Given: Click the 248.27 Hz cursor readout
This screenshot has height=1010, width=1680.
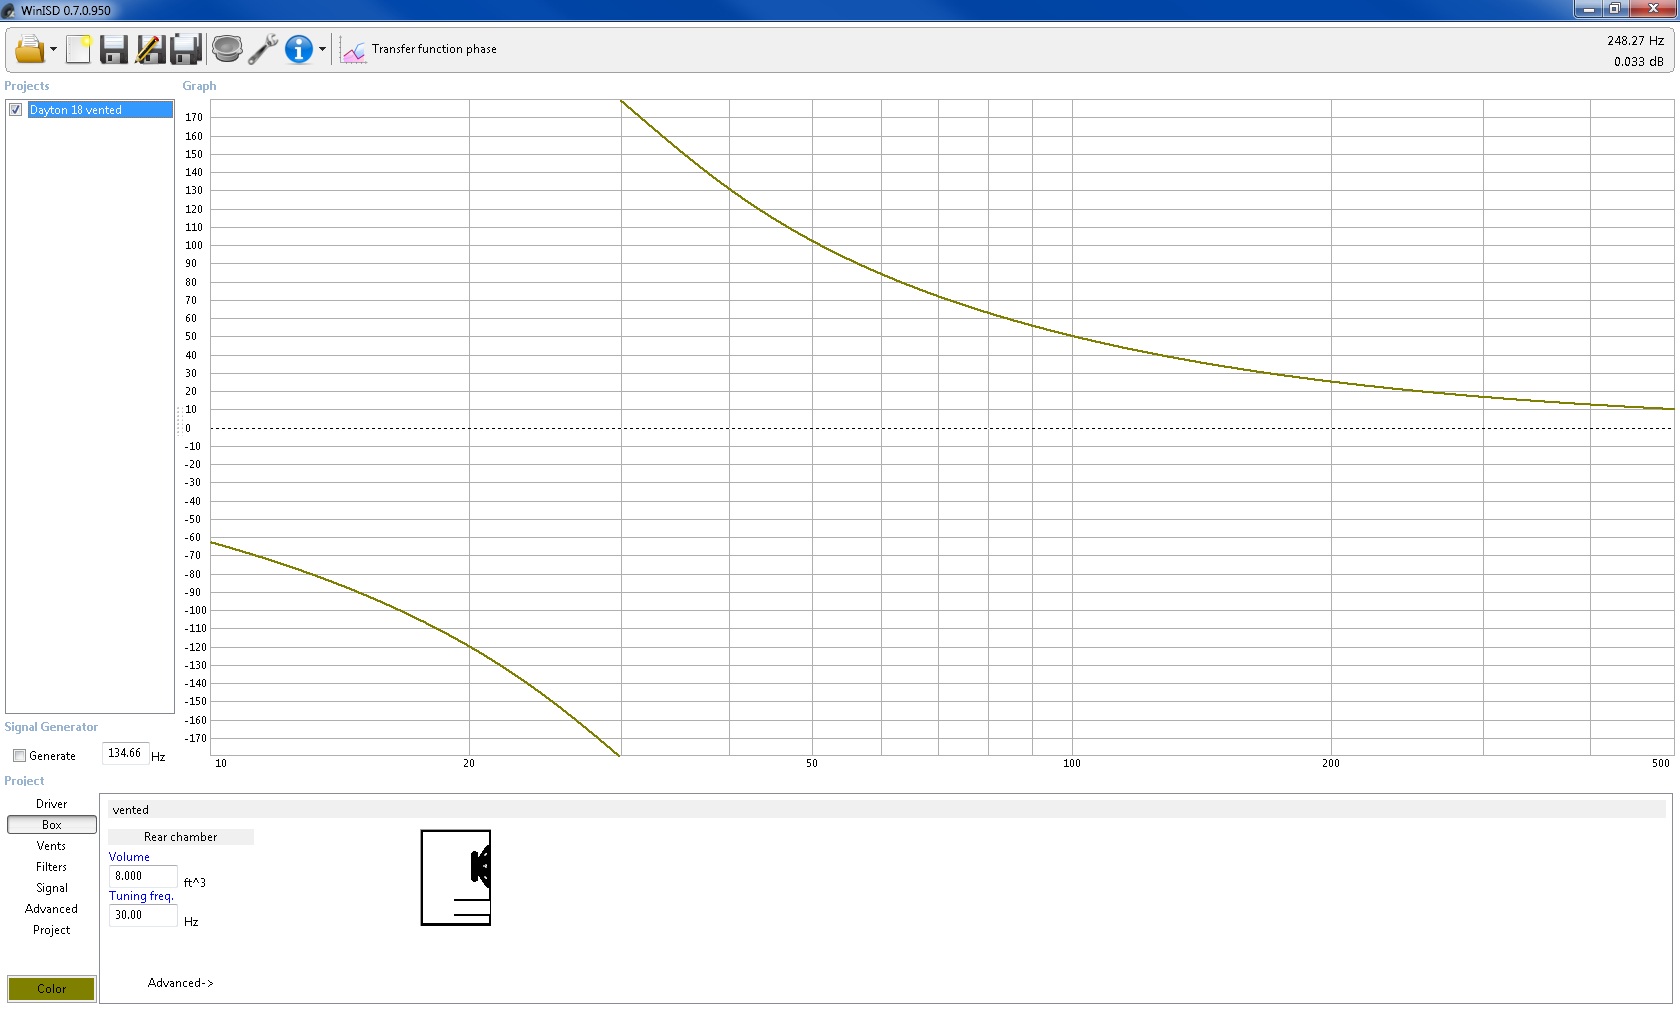Looking at the screenshot, I should [x=1635, y=41].
